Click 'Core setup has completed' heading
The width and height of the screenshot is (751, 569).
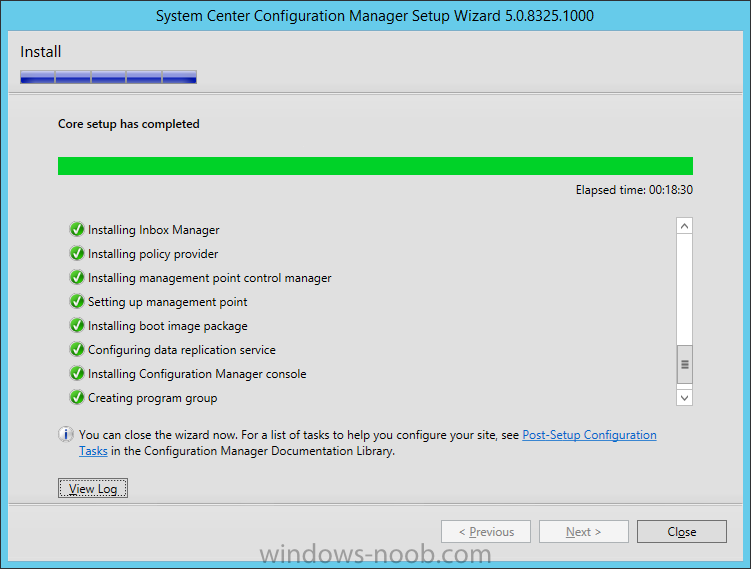tap(129, 124)
